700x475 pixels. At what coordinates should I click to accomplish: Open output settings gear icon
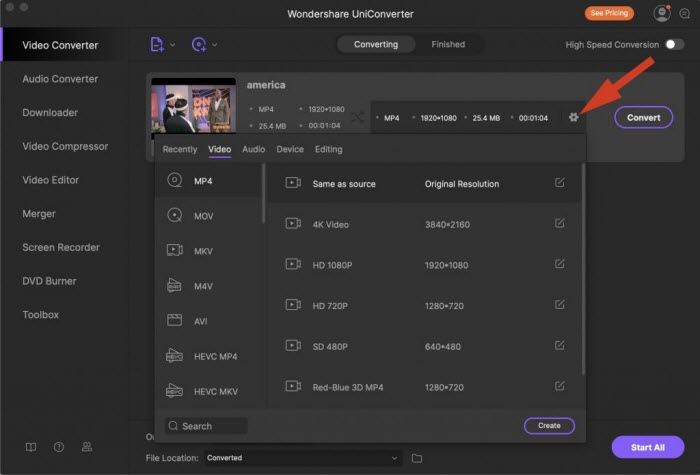[x=573, y=117]
